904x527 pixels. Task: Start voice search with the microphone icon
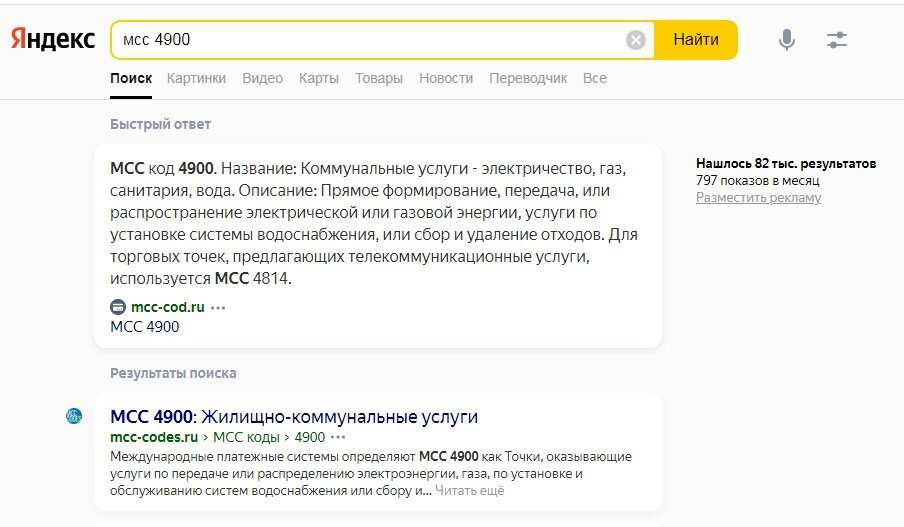point(786,40)
